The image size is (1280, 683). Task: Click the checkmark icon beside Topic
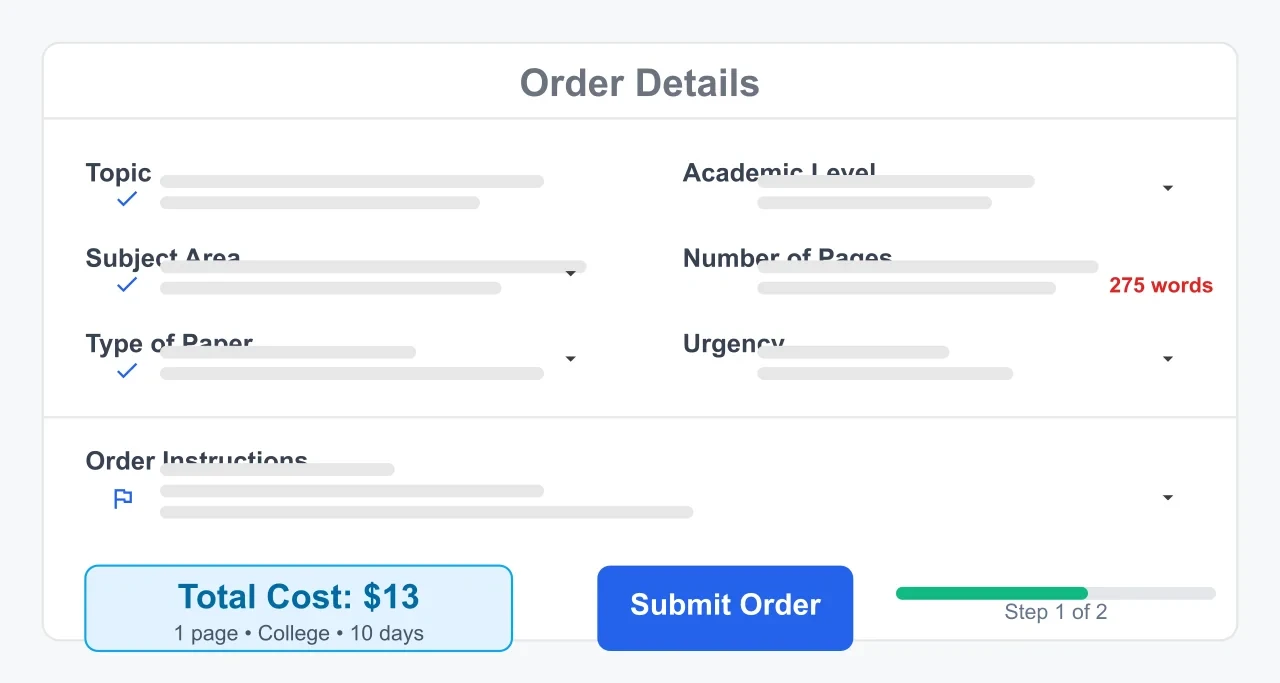126,199
